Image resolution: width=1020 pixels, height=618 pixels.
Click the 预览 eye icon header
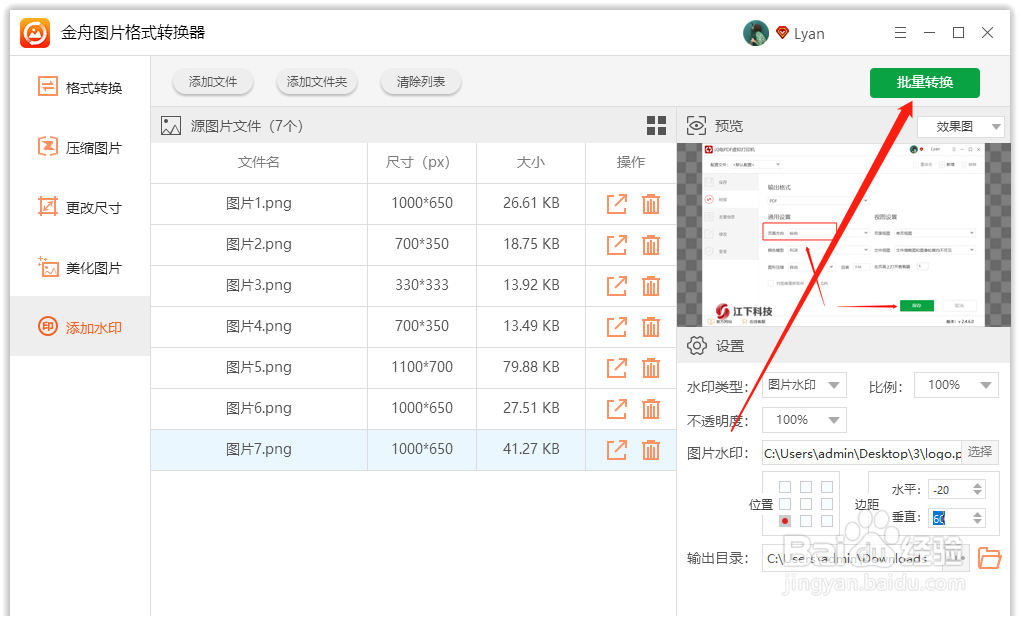pos(696,125)
